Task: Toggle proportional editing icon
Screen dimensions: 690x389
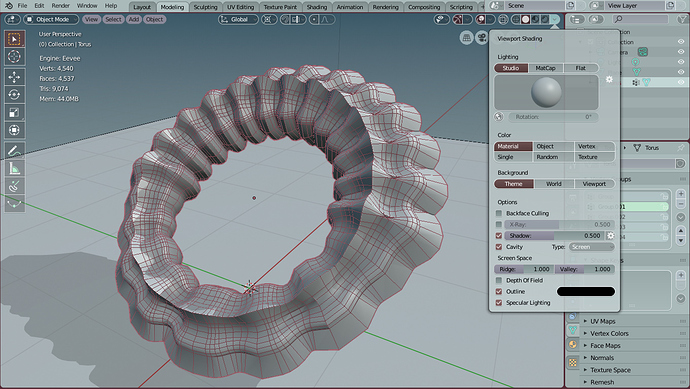Action: (314, 19)
